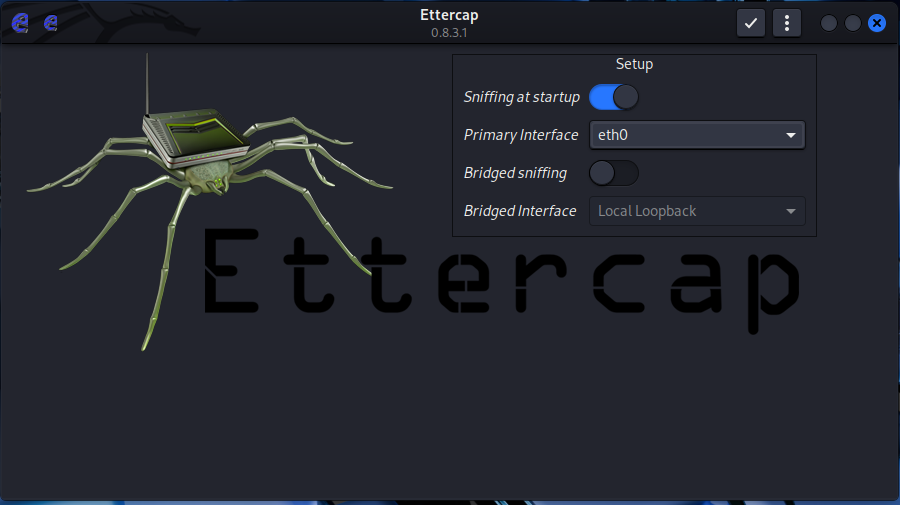Toggle off Sniffing at startup switch
This screenshot has height=505, width=900.
(x=614, y=97)
